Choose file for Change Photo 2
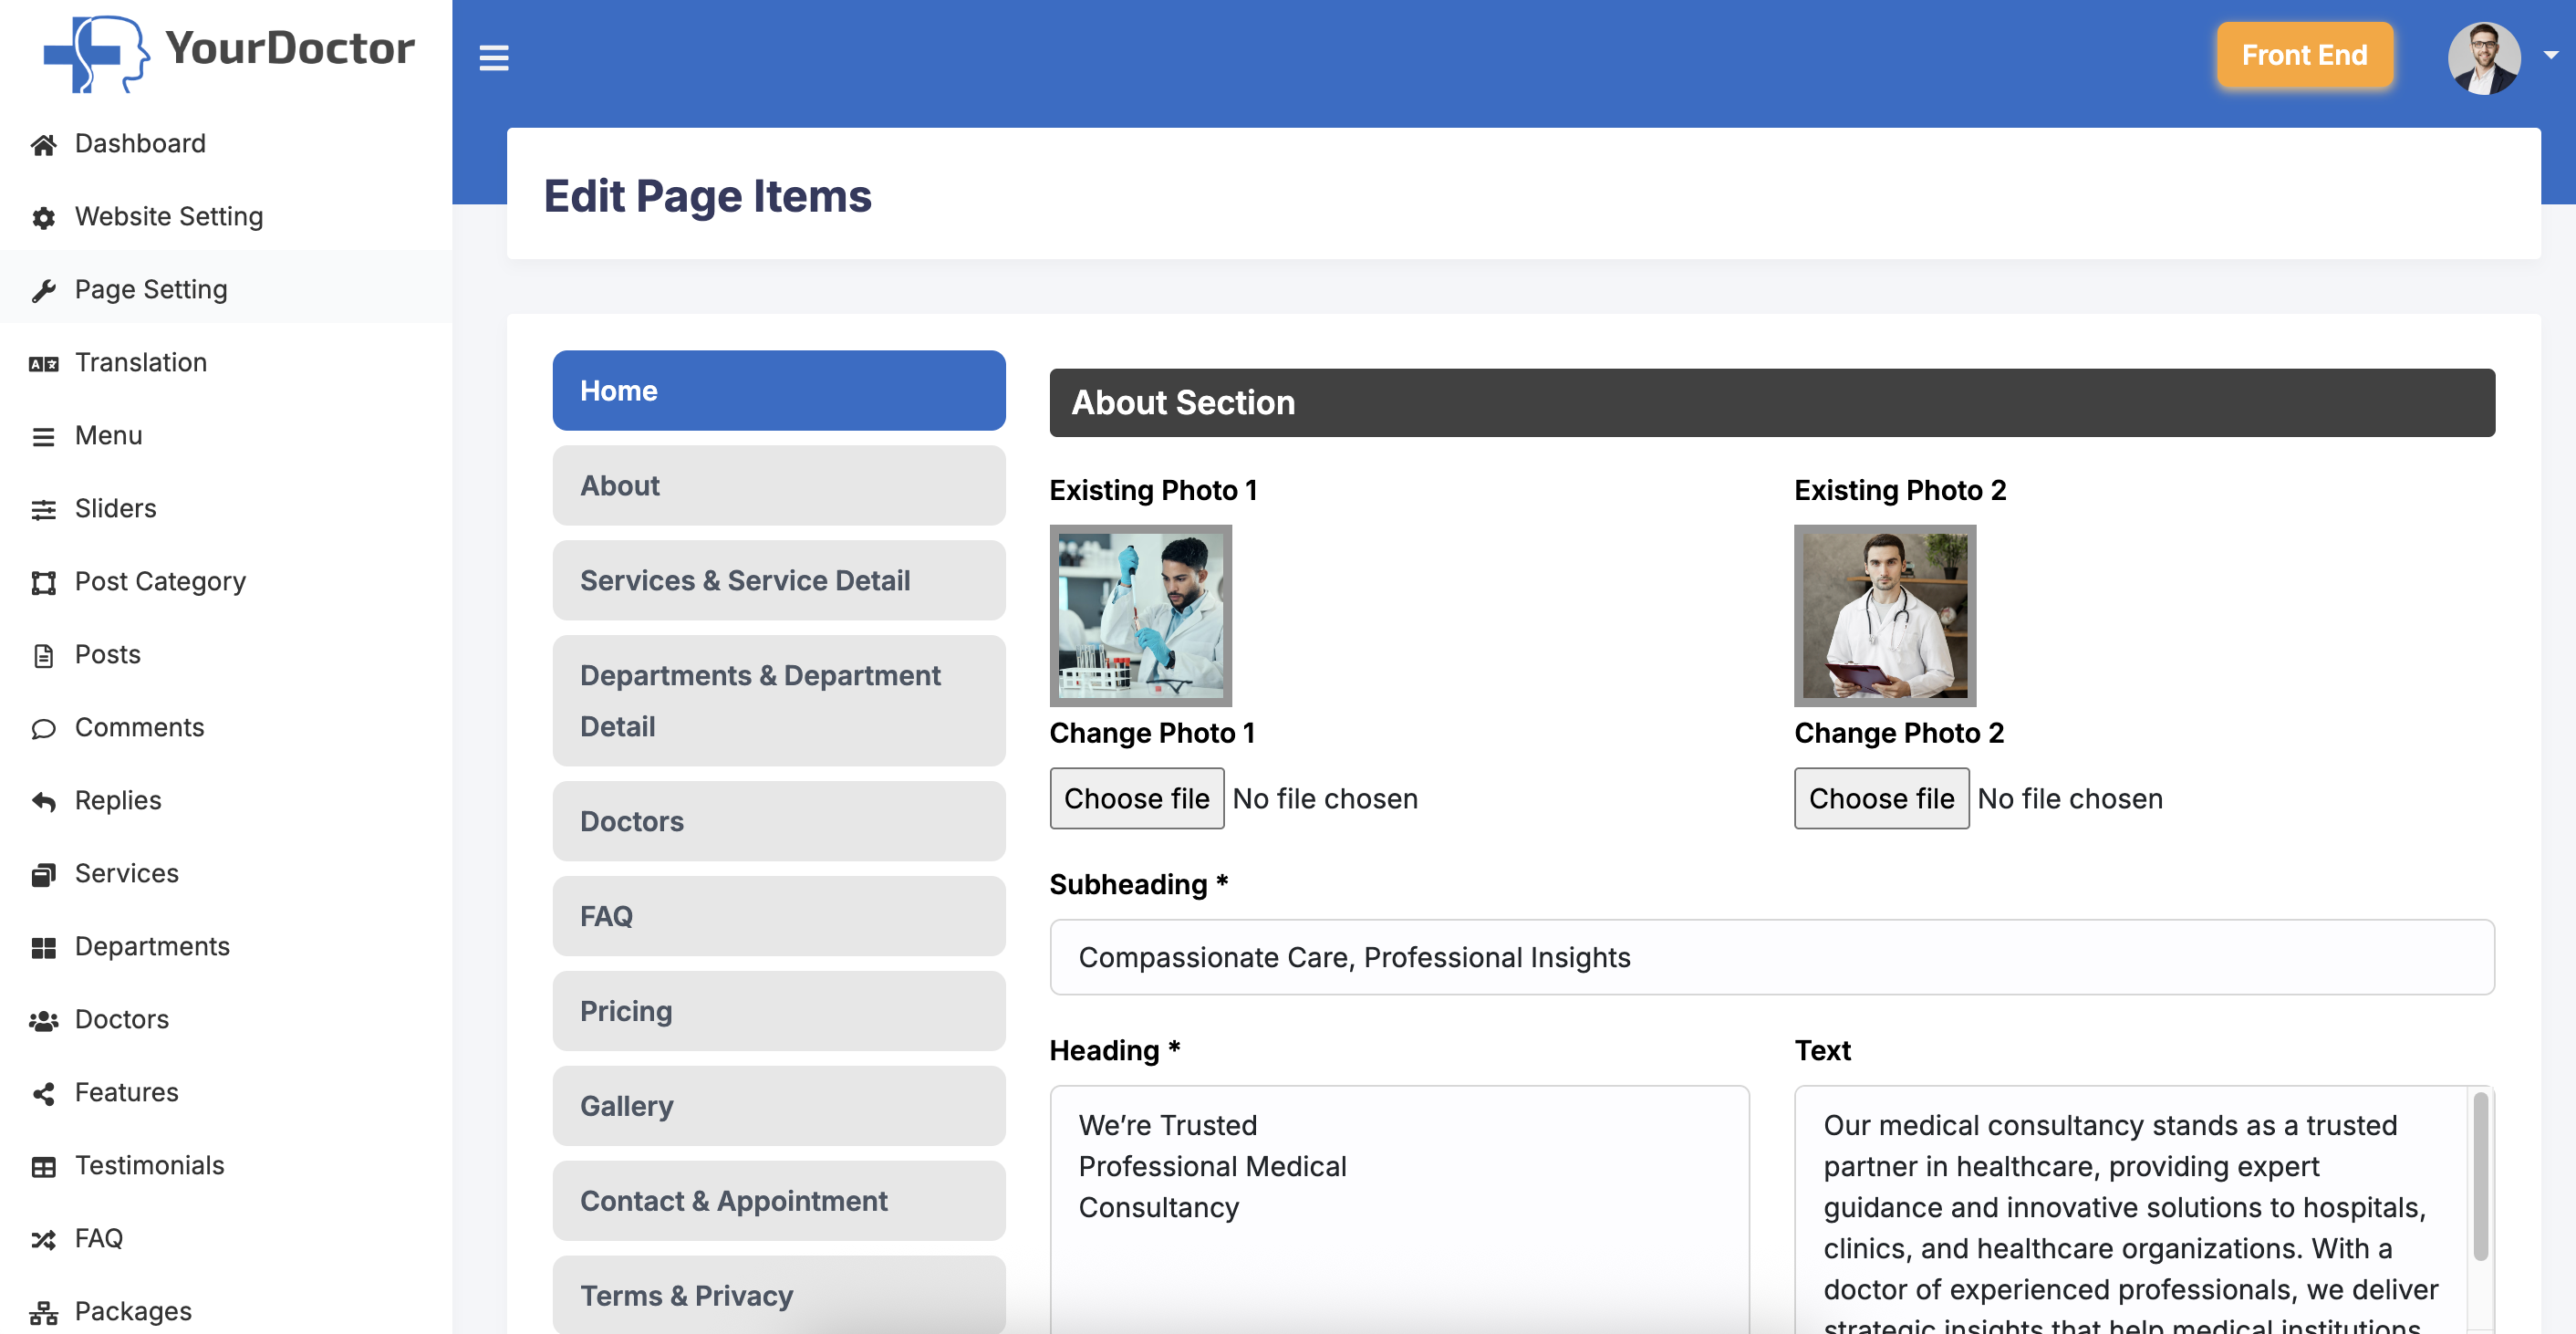 pyautogui.click(x=1881, y=798)
